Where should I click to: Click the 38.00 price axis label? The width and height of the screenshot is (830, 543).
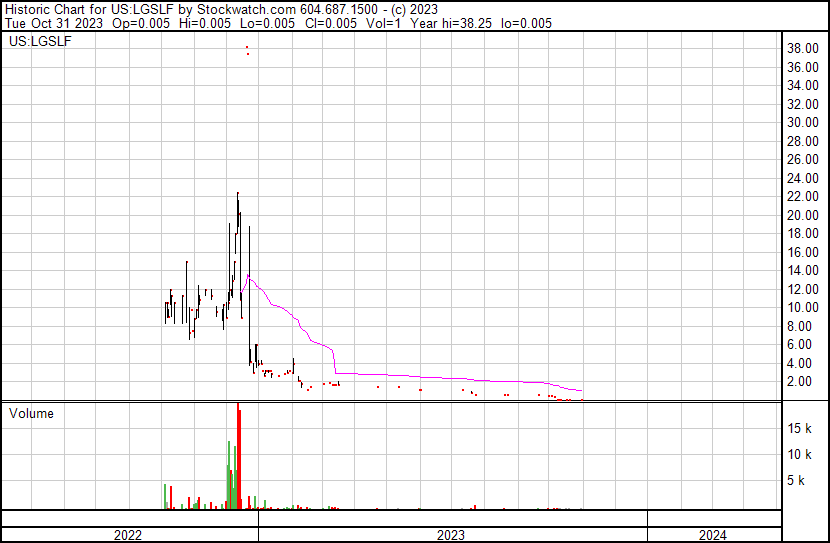coord(803,48)
